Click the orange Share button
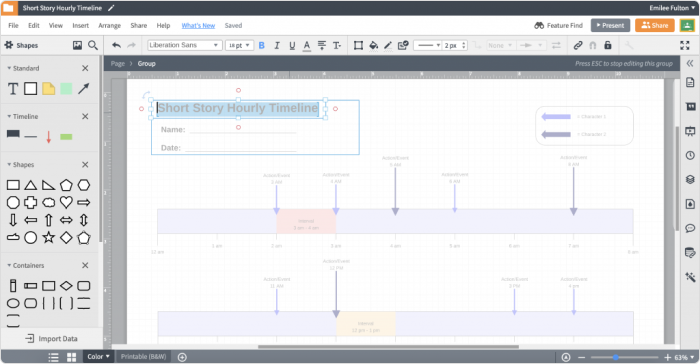The image size is (700, 364). 654,25
